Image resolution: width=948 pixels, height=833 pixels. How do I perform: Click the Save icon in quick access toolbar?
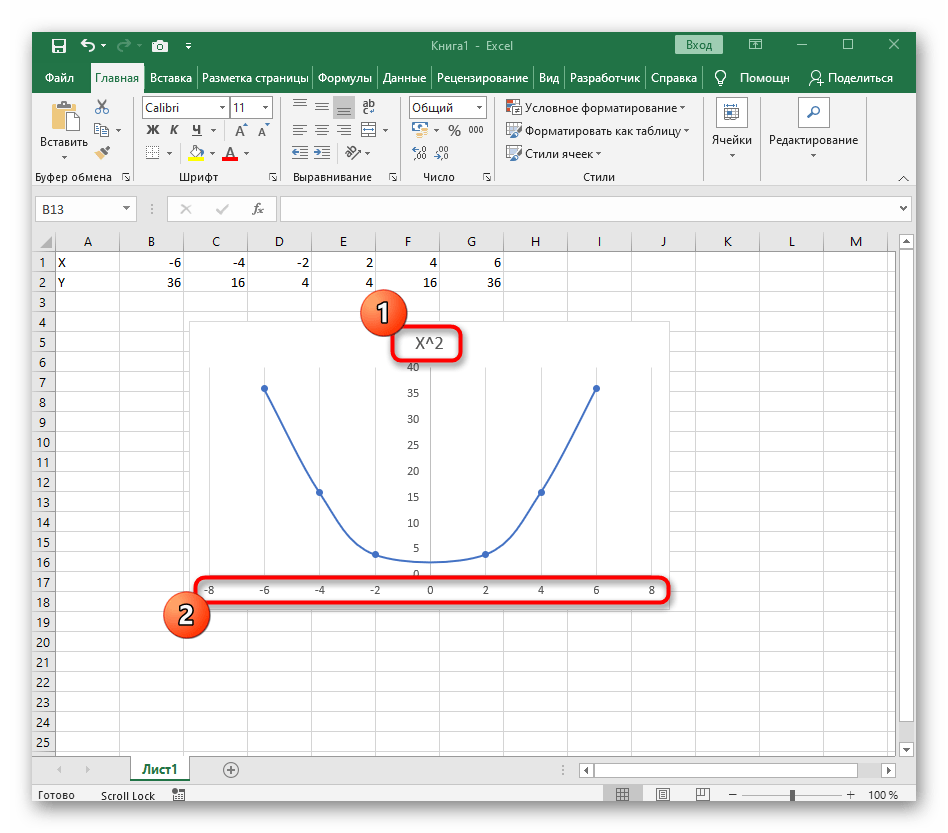coord(59,46)
